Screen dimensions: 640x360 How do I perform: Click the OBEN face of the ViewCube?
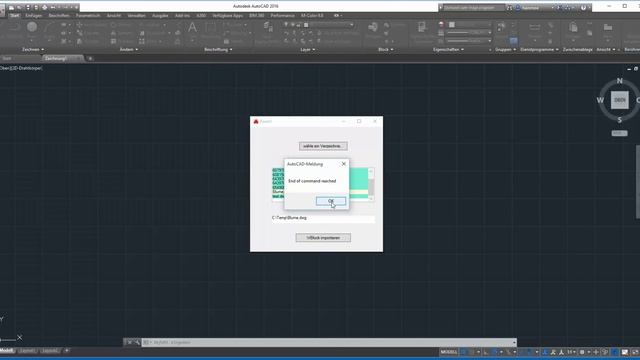[620, 100]
